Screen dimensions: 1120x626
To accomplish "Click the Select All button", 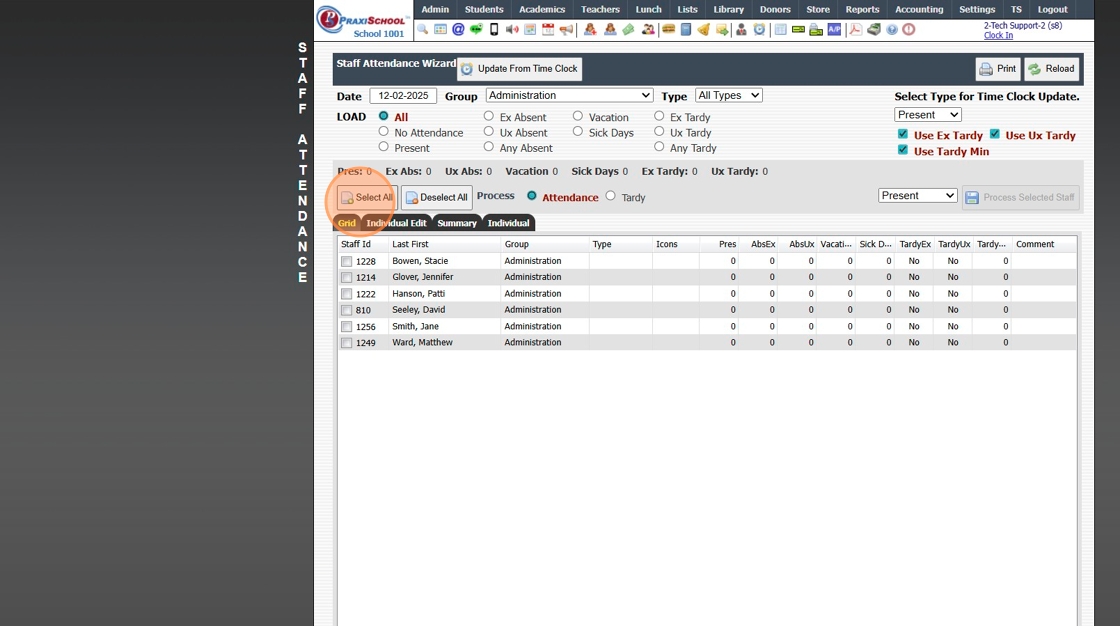I will (x=367, y=197).
